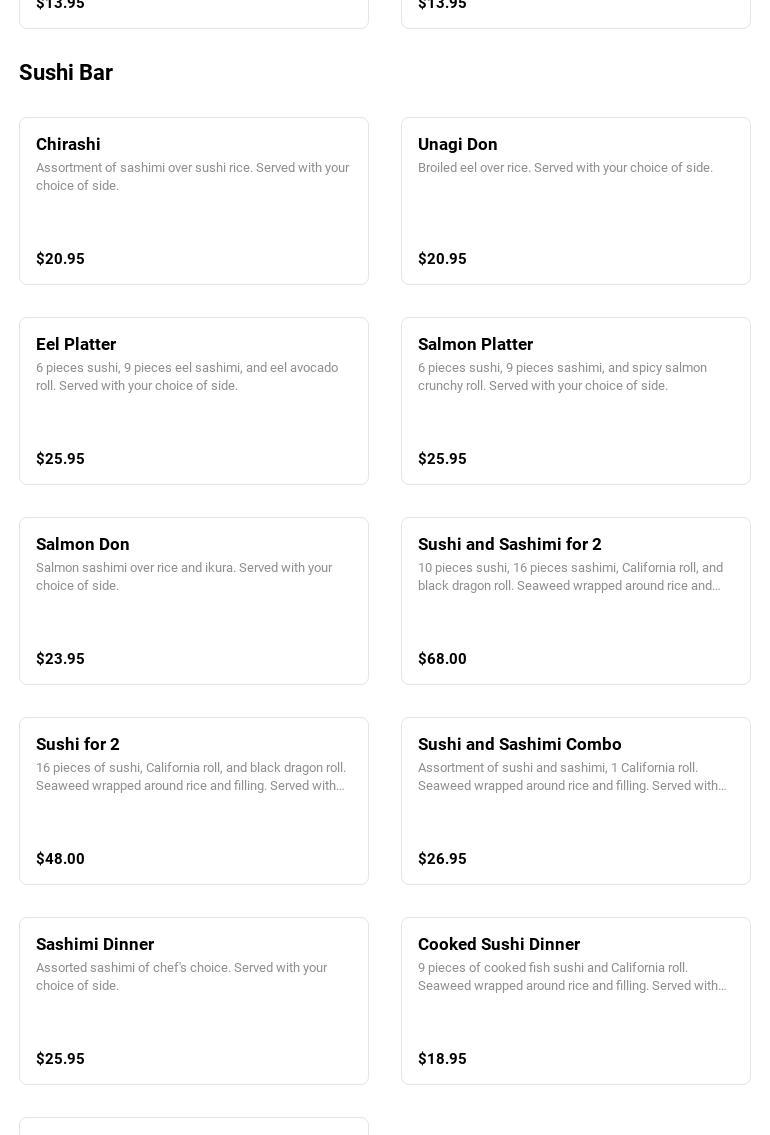Select the Sashimi Dinner item

(193, 1000)
